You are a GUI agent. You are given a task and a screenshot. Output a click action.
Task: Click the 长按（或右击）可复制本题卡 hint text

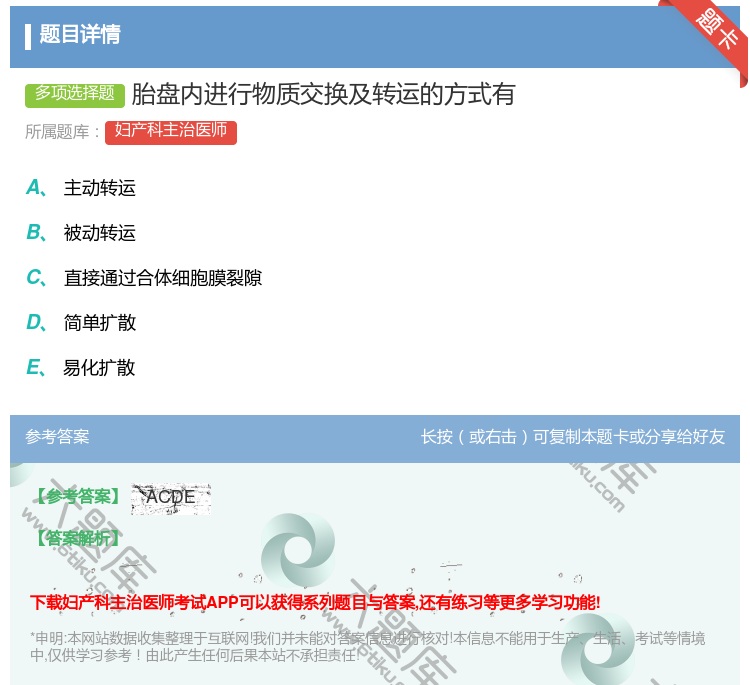coord(573,437)
